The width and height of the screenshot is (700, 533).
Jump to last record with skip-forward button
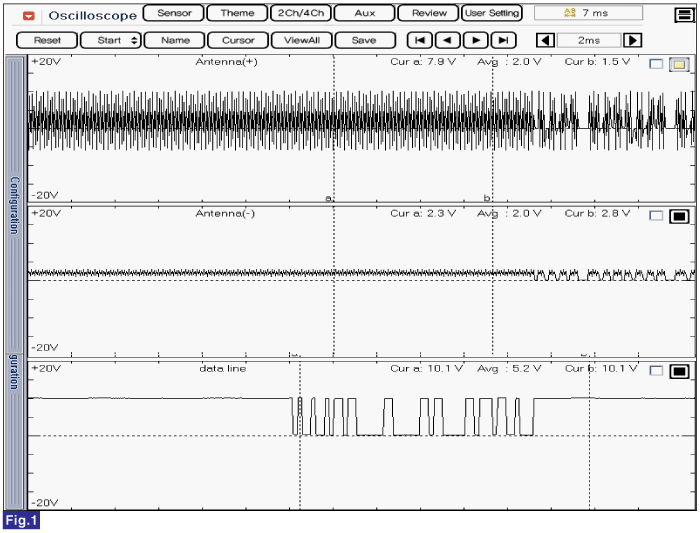504,40
